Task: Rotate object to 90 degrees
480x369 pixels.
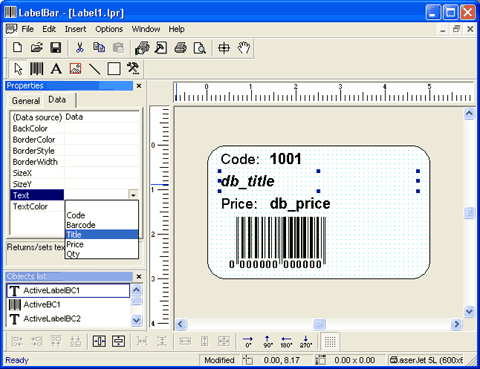Action: (x=268, y=342)
